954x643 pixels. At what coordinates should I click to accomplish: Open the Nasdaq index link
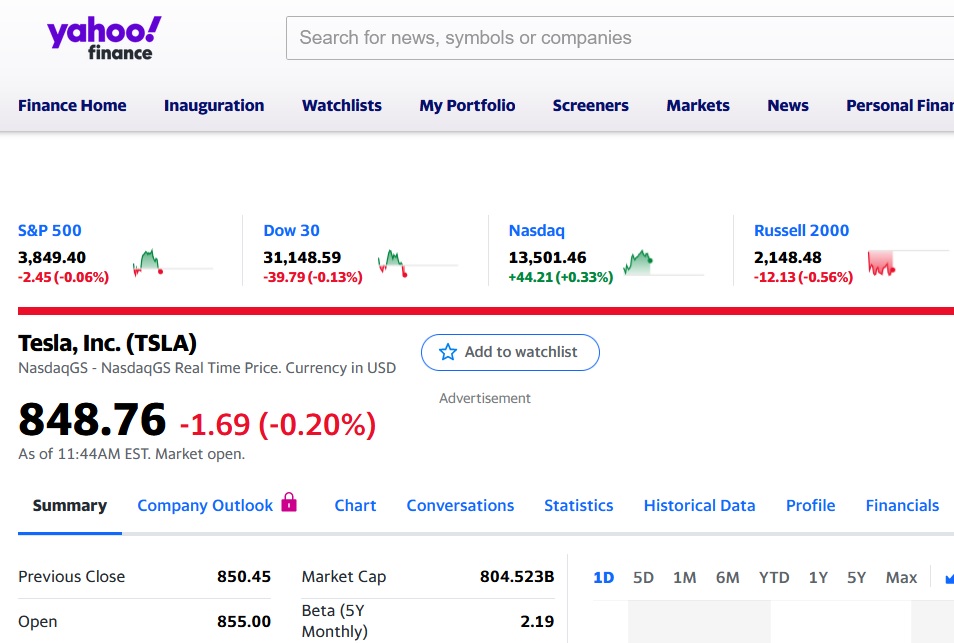click(537, 231)
